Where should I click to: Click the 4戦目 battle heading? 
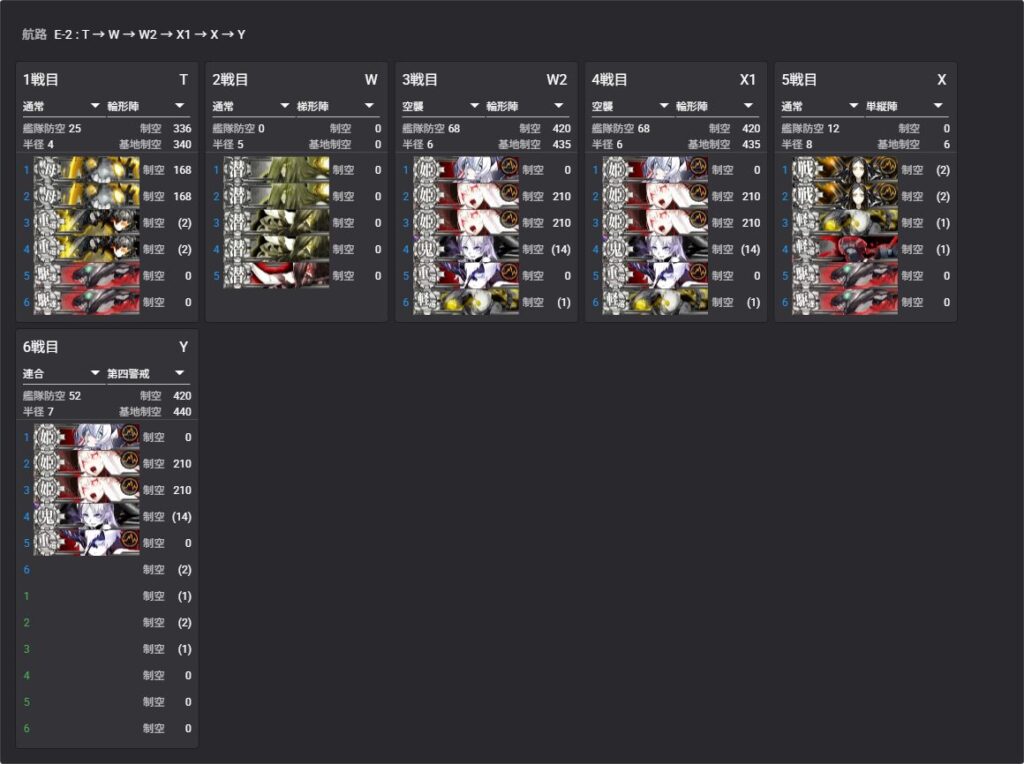pos(609,80)
